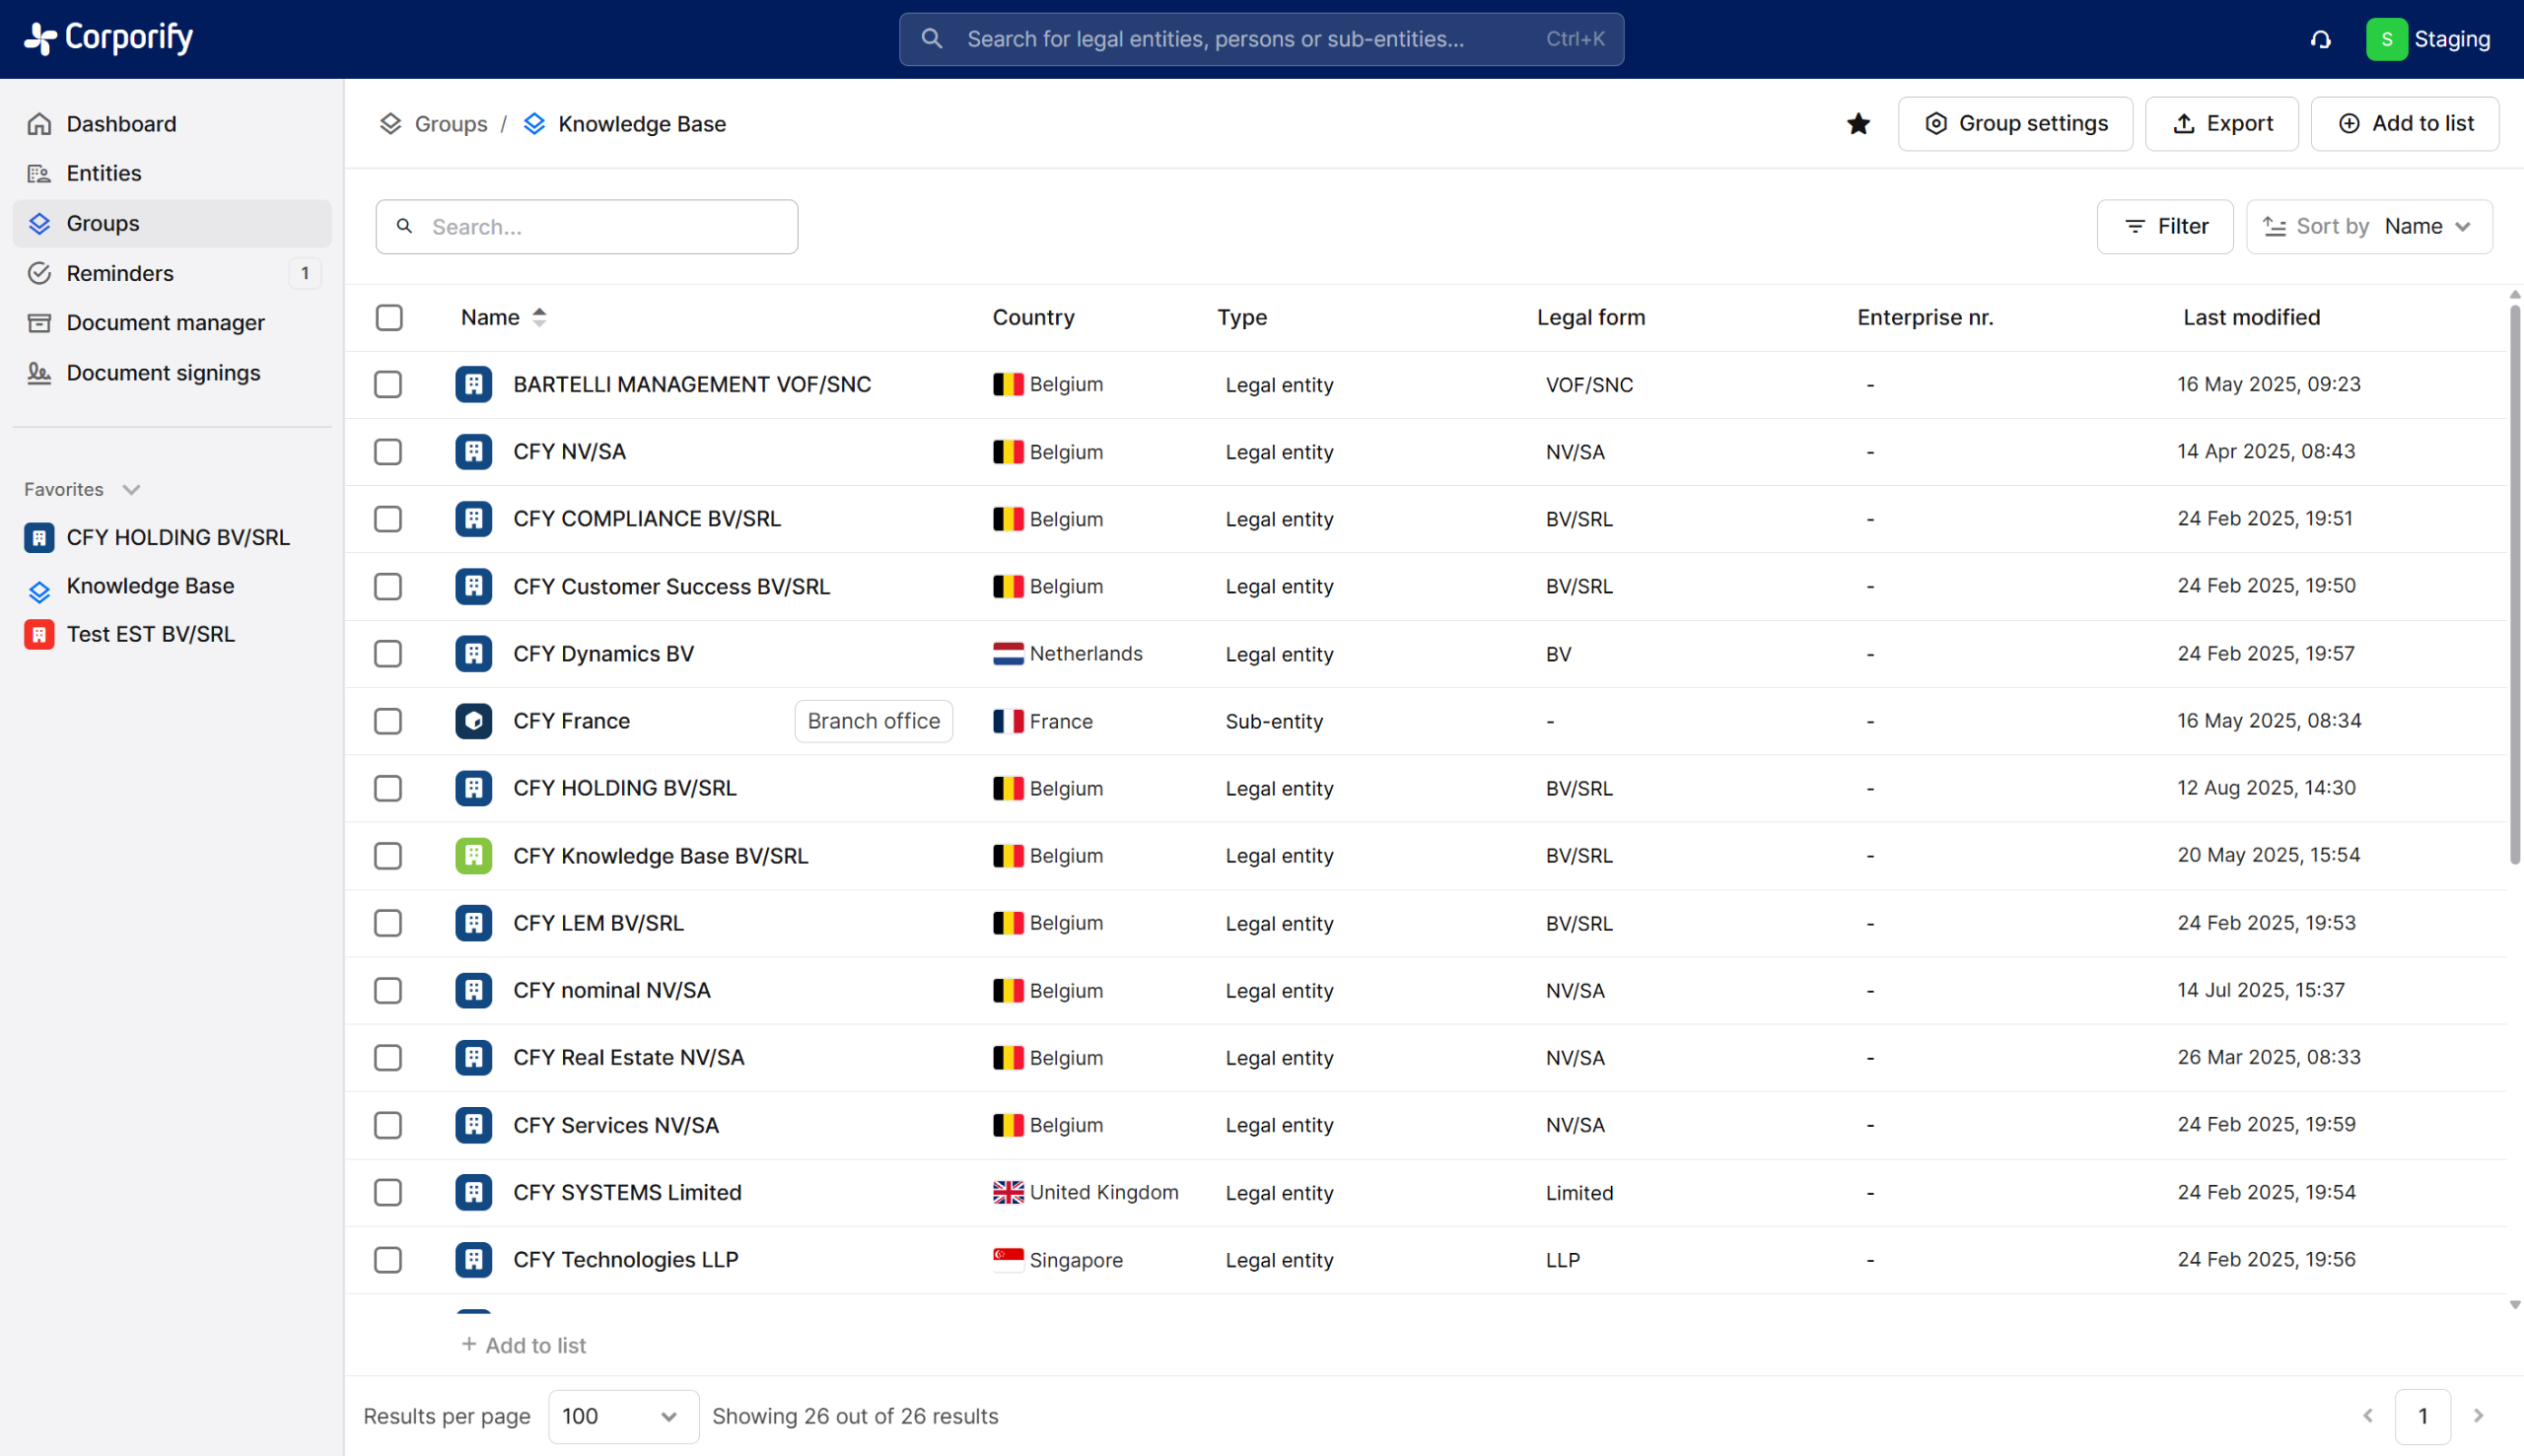
Task: Click CFY France sub-entity icon
Action: point(474,721)
